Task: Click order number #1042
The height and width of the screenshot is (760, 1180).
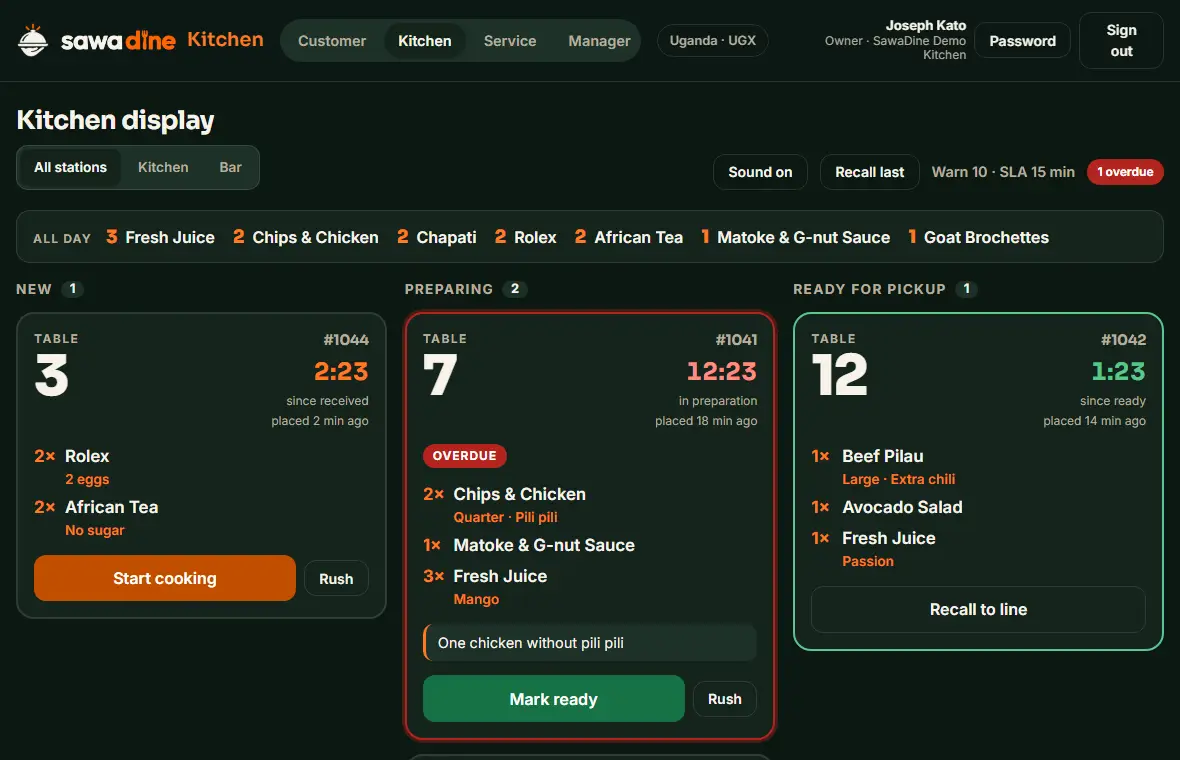Action: coord(1124,340)
